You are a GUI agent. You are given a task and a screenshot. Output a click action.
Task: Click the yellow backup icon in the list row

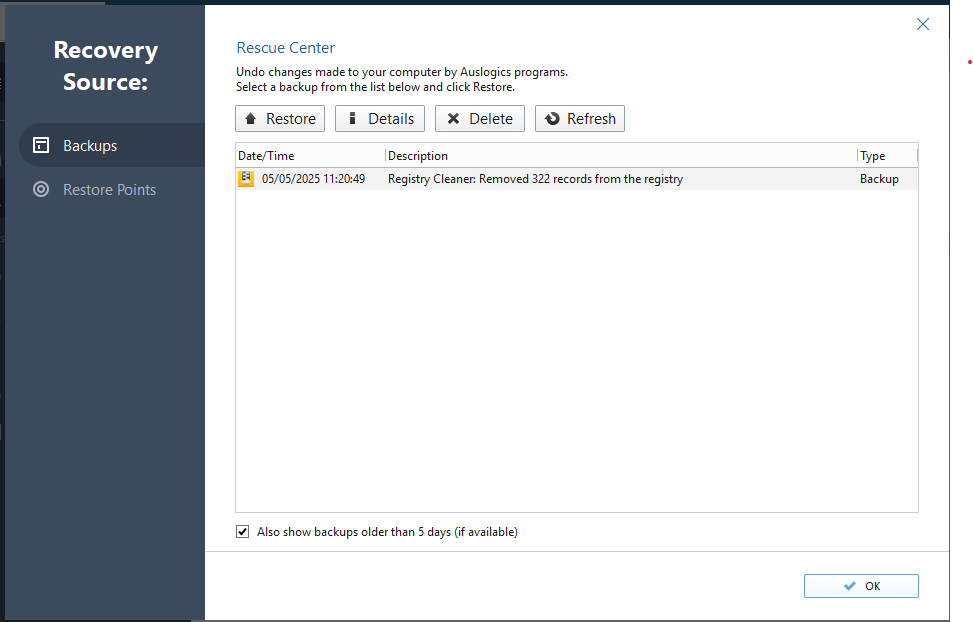coord(246,179)
